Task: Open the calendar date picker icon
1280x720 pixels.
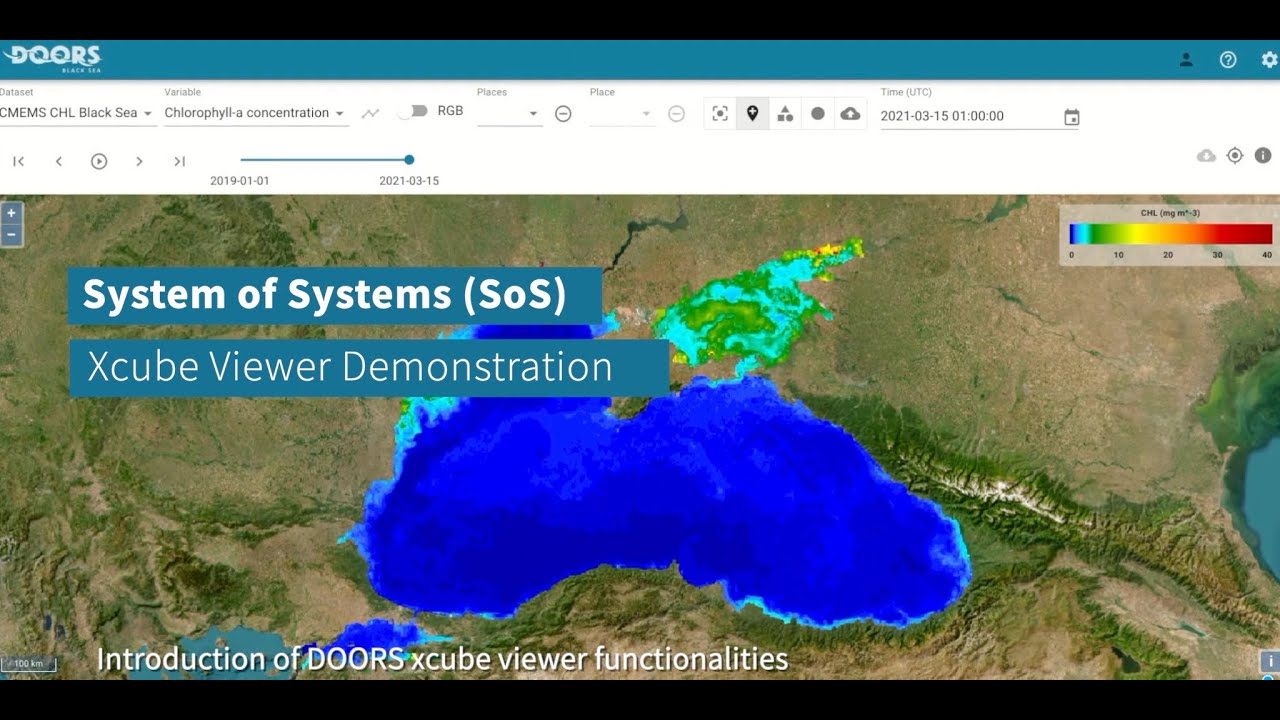Action: [1071, 117]
